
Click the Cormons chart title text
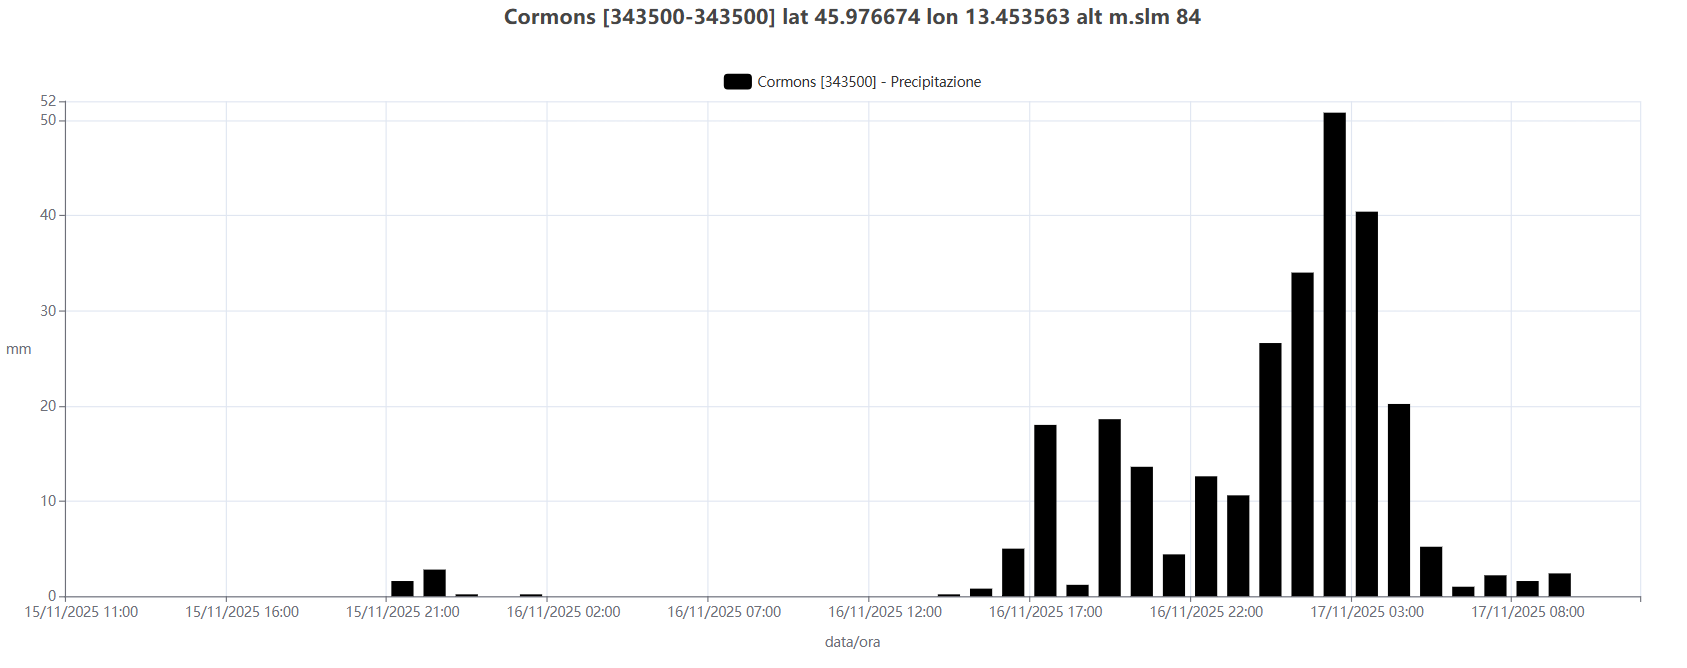pyautogui.click(x=852, y=17)
